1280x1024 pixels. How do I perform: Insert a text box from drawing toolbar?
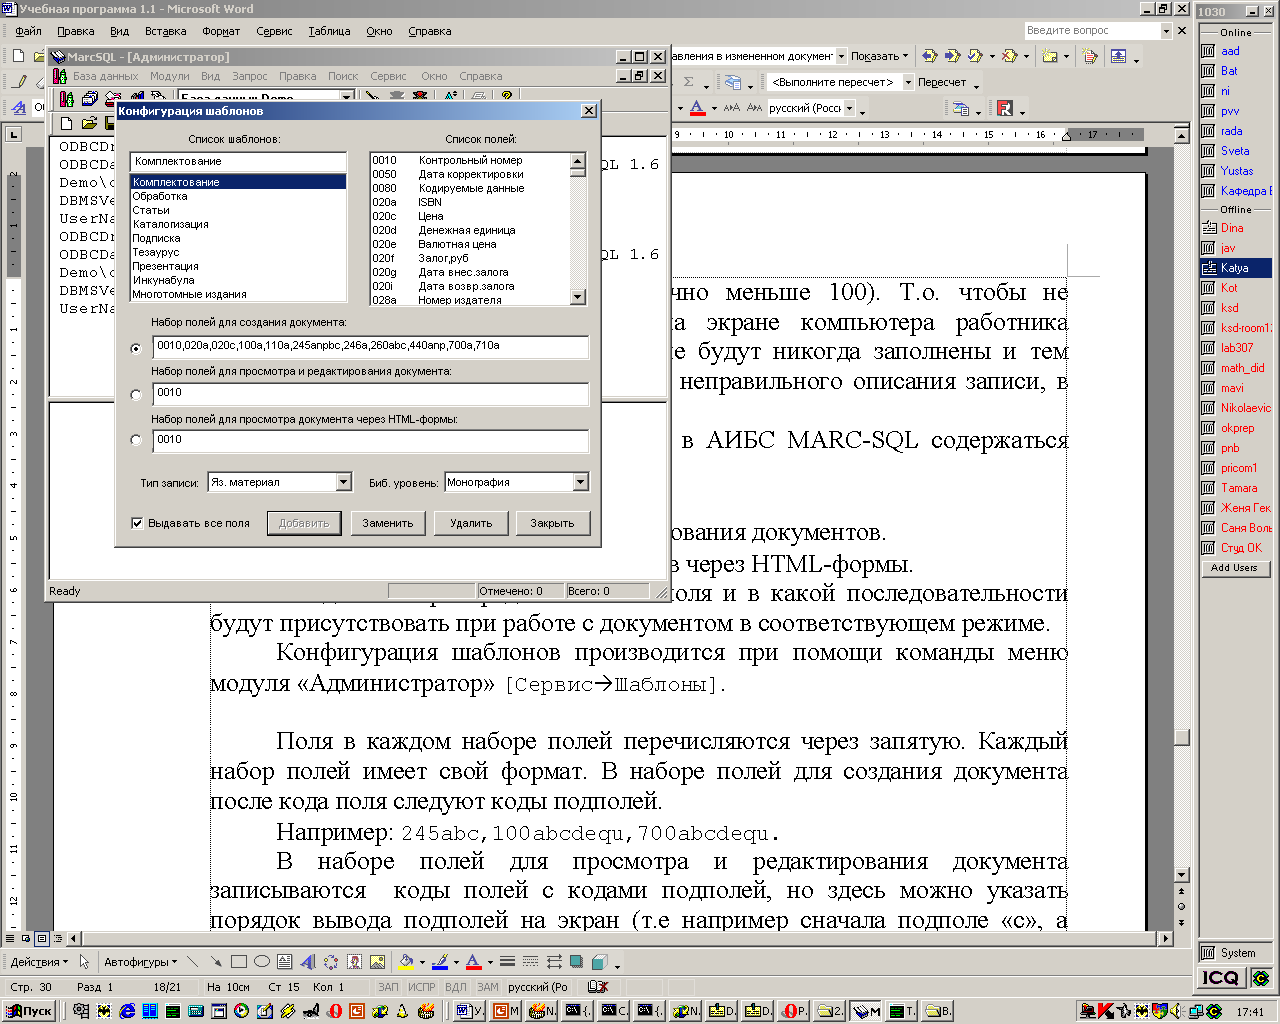285,962
